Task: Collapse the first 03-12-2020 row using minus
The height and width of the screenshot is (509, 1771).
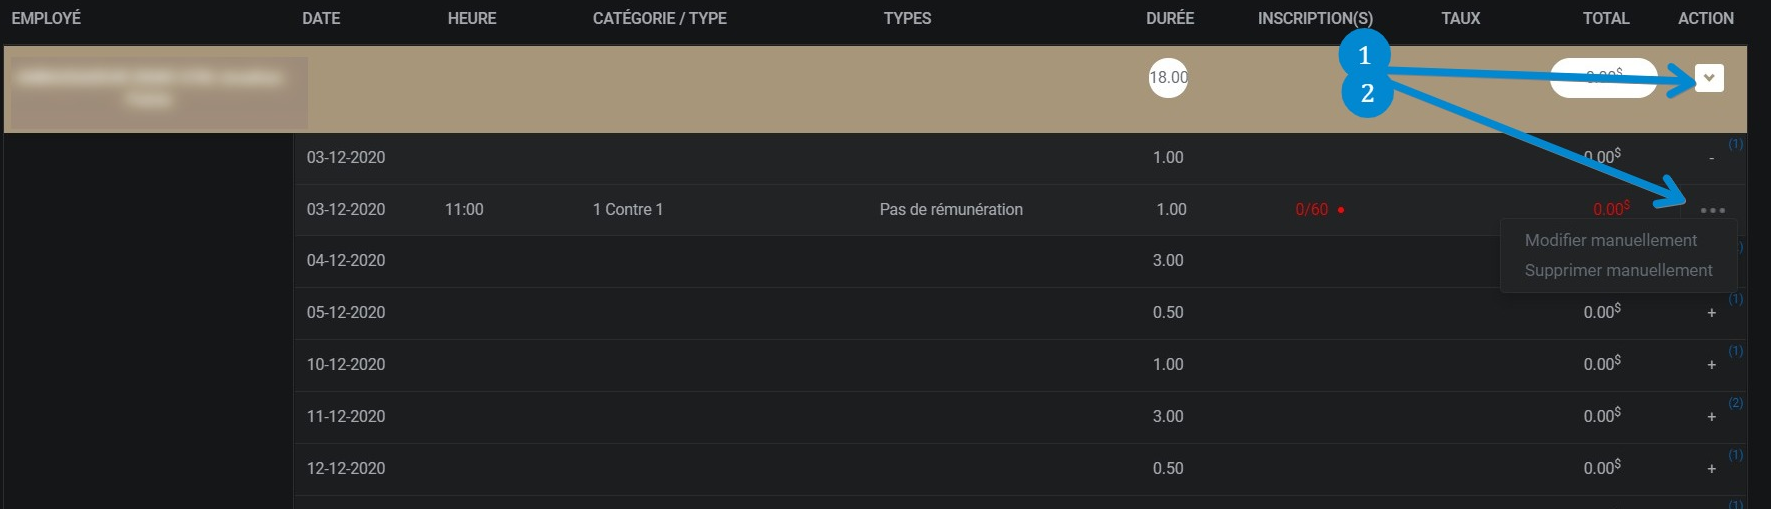Action: point(1711,158)
